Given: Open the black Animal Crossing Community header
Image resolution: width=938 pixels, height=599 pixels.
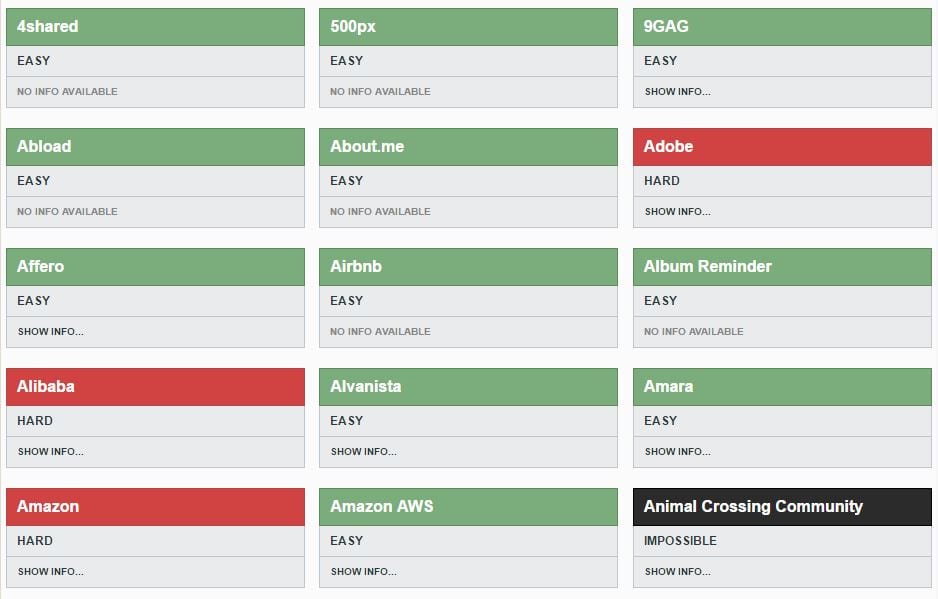Looking at the screenshot, I should pos(782,507).
